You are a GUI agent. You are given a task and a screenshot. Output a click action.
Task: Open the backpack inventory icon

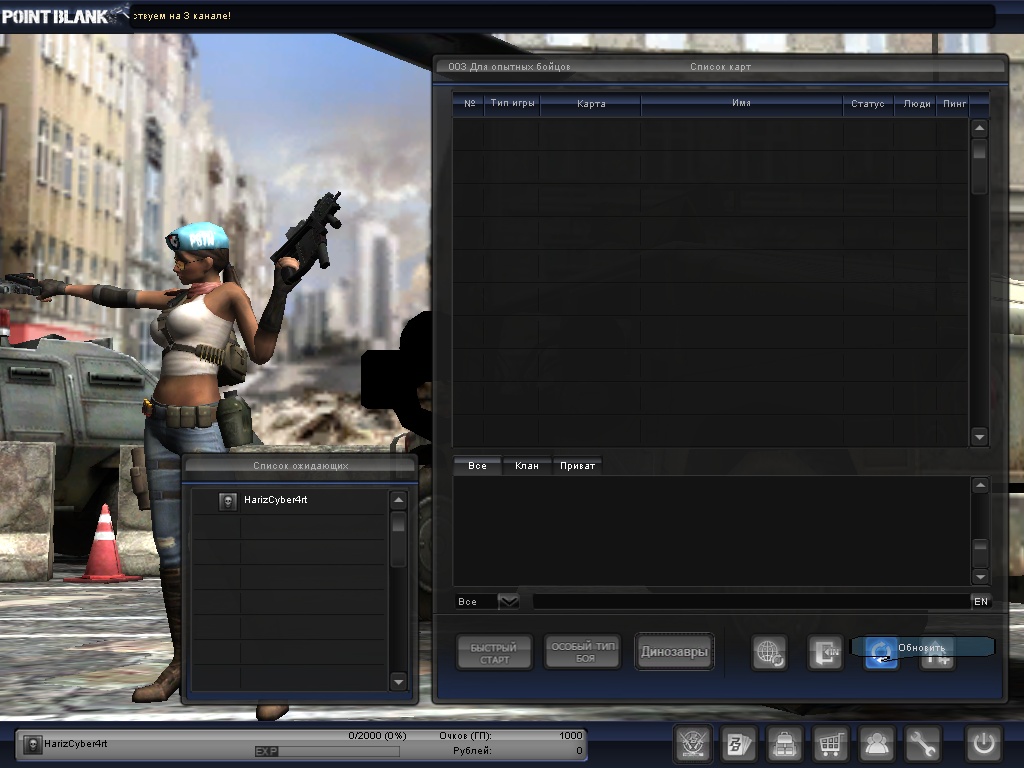(x=784, y=743)
